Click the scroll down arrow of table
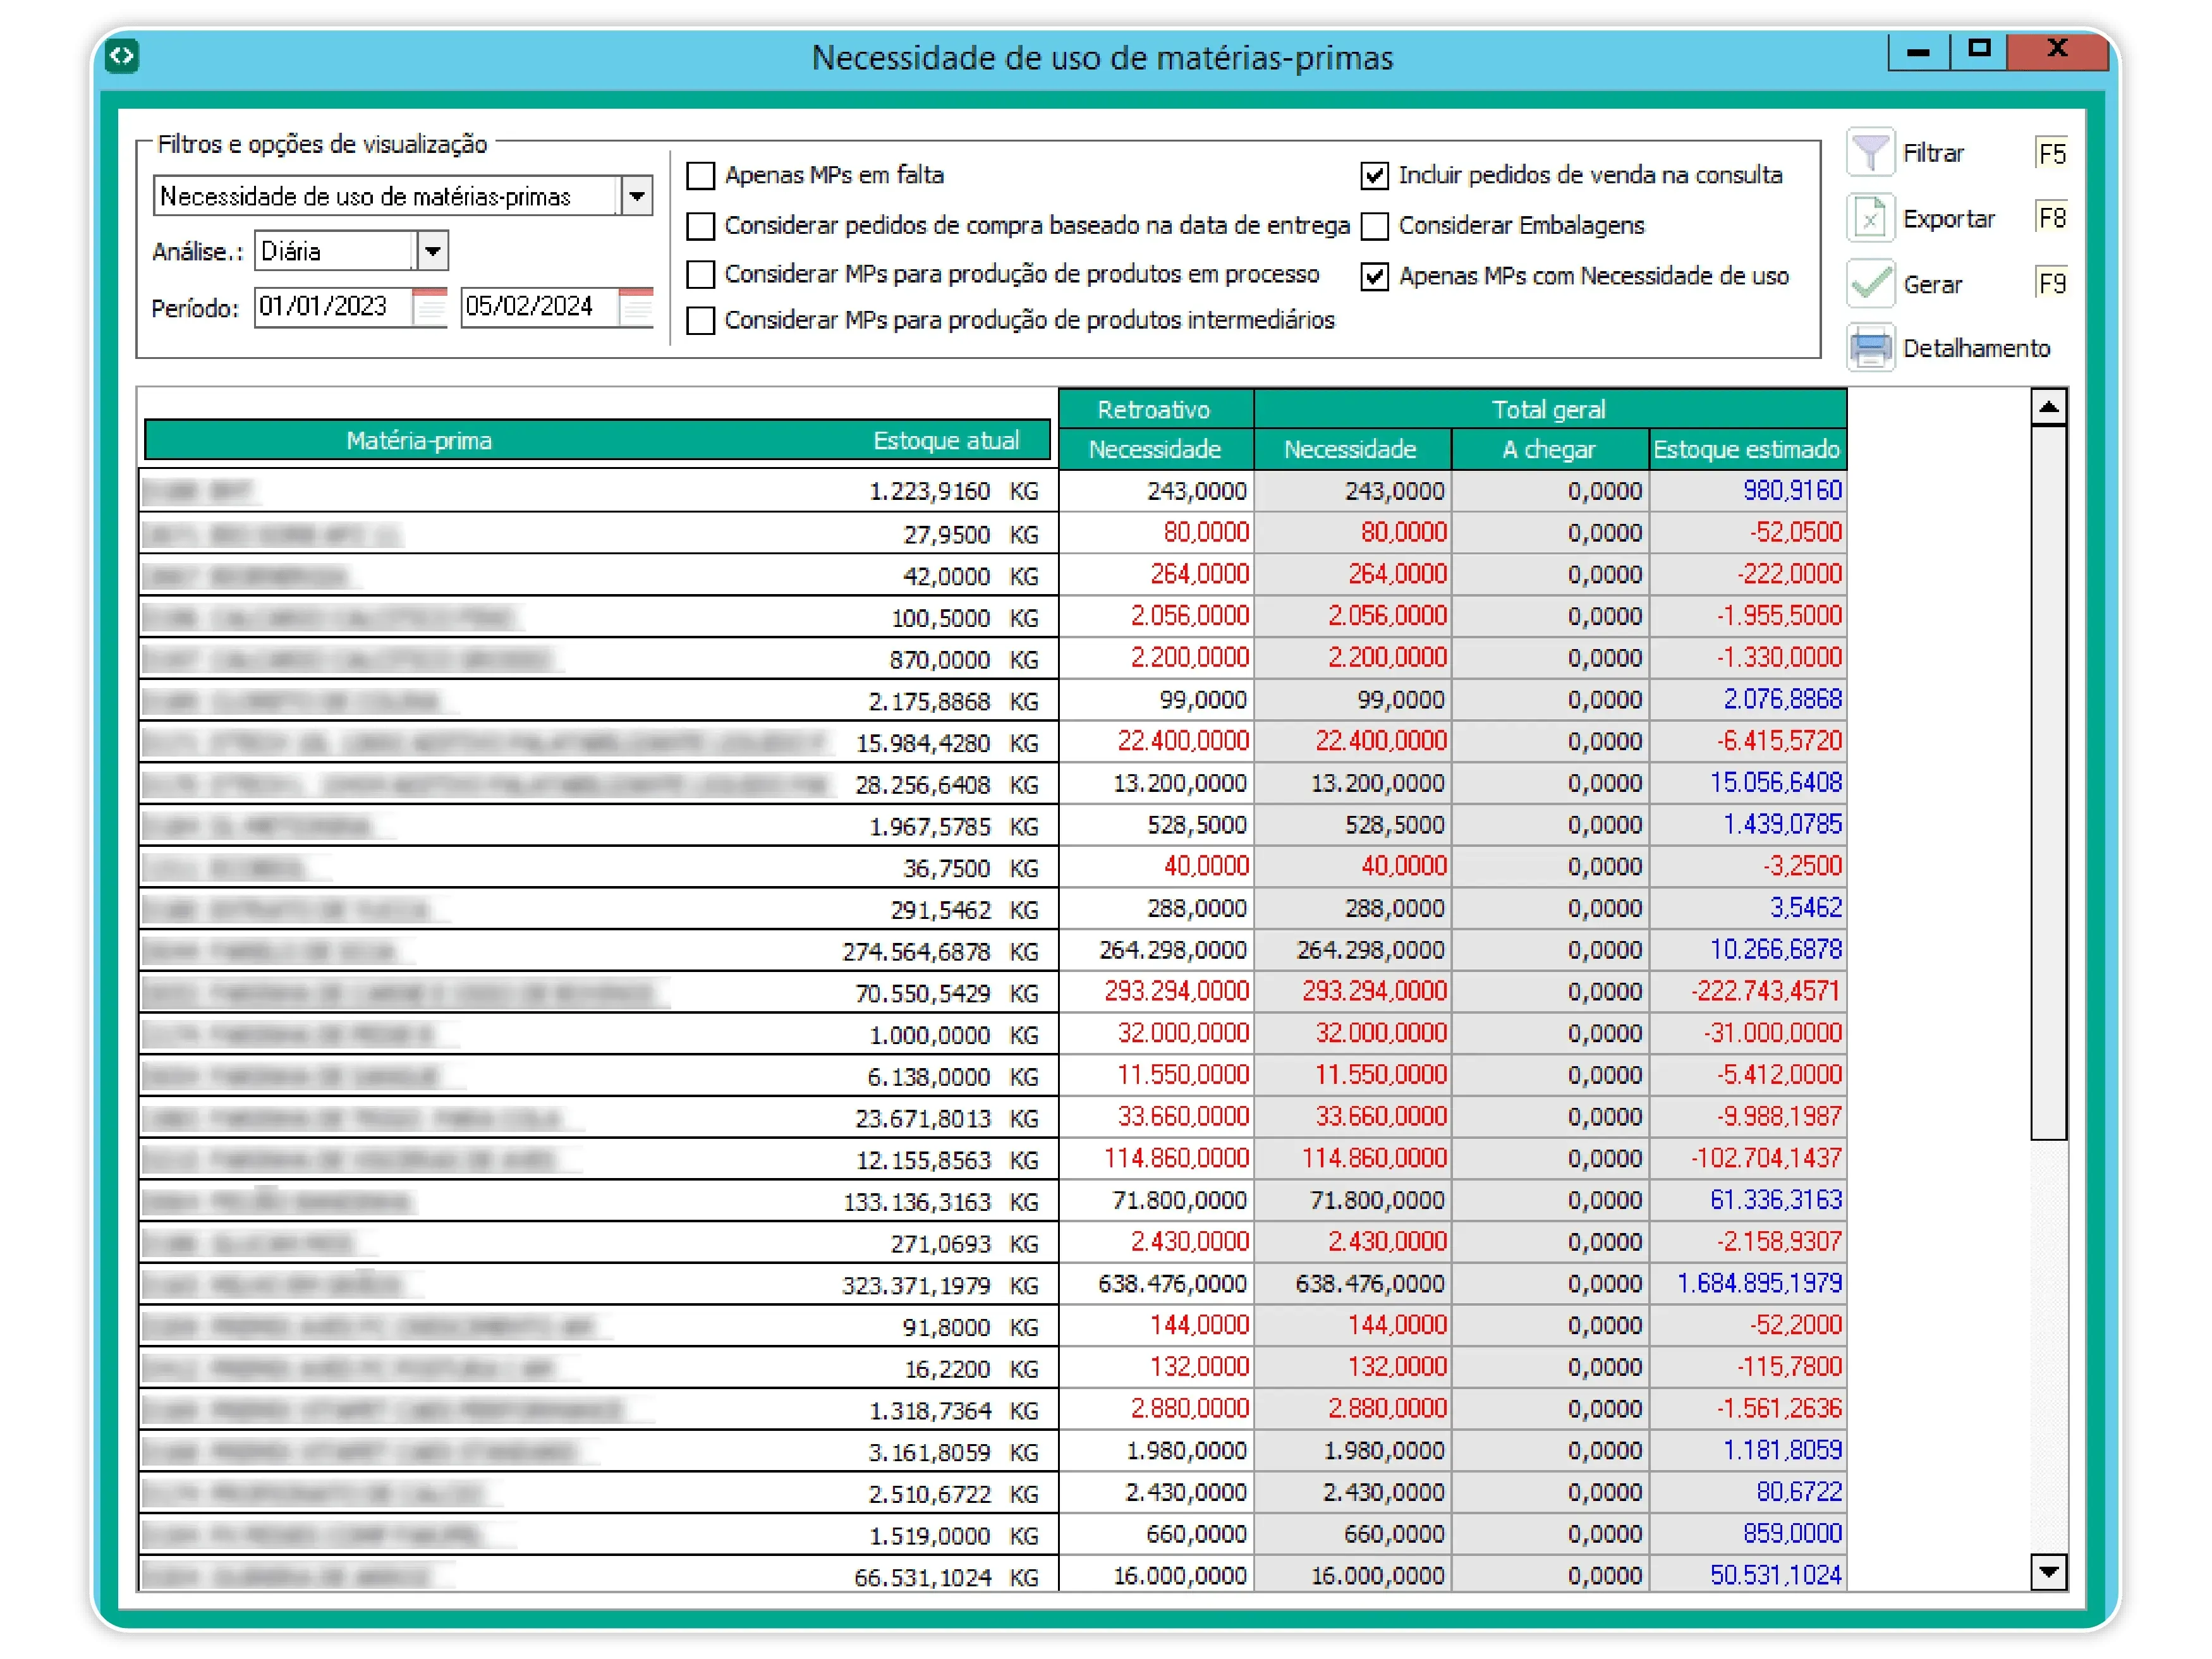The width and height of the screenshot is (2212, 1659). pos(2049,1572)
